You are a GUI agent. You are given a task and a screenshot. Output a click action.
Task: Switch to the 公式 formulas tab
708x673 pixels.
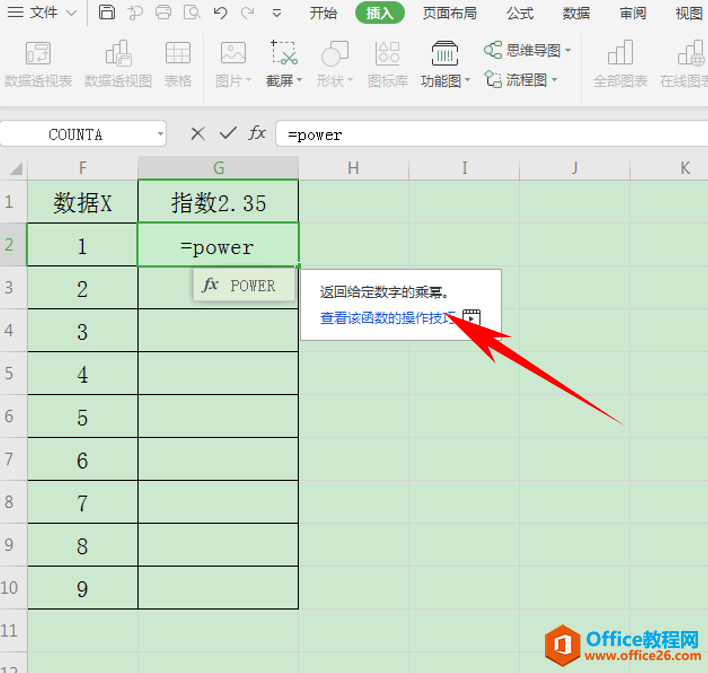[x=520, y=13]
